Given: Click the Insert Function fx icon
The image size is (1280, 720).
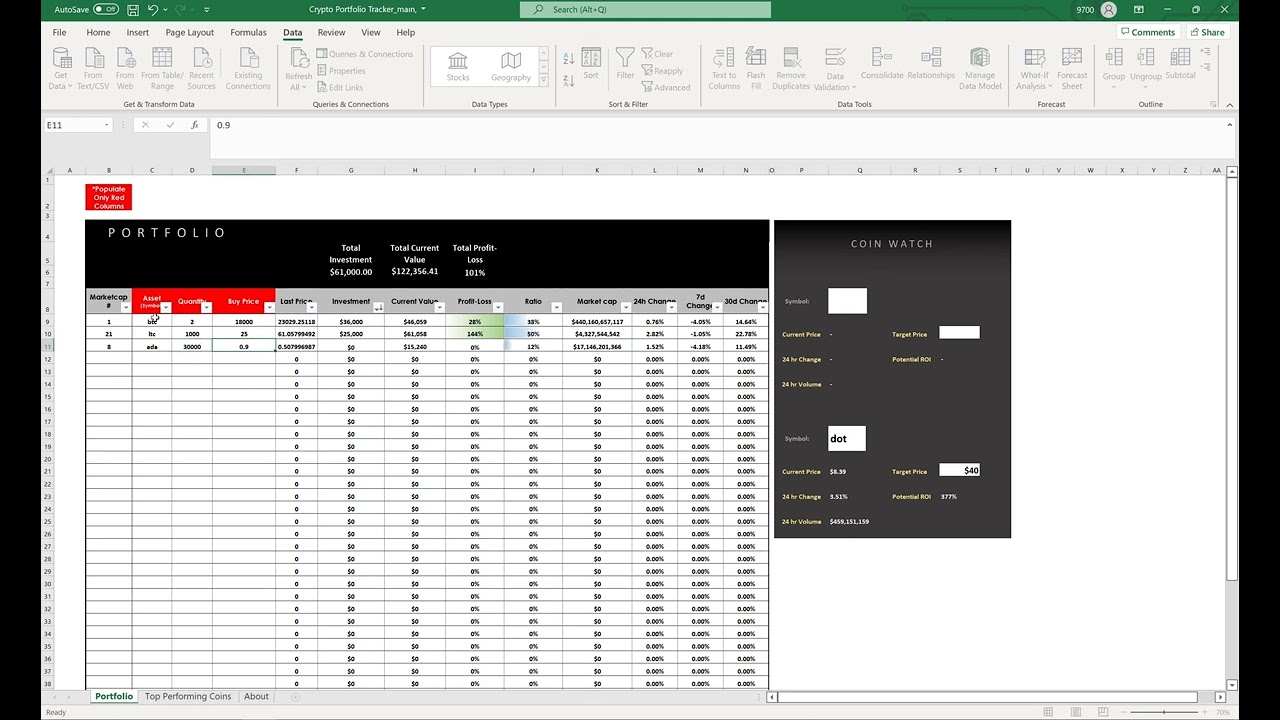Looking at the screenshot, I should (194, 125).
